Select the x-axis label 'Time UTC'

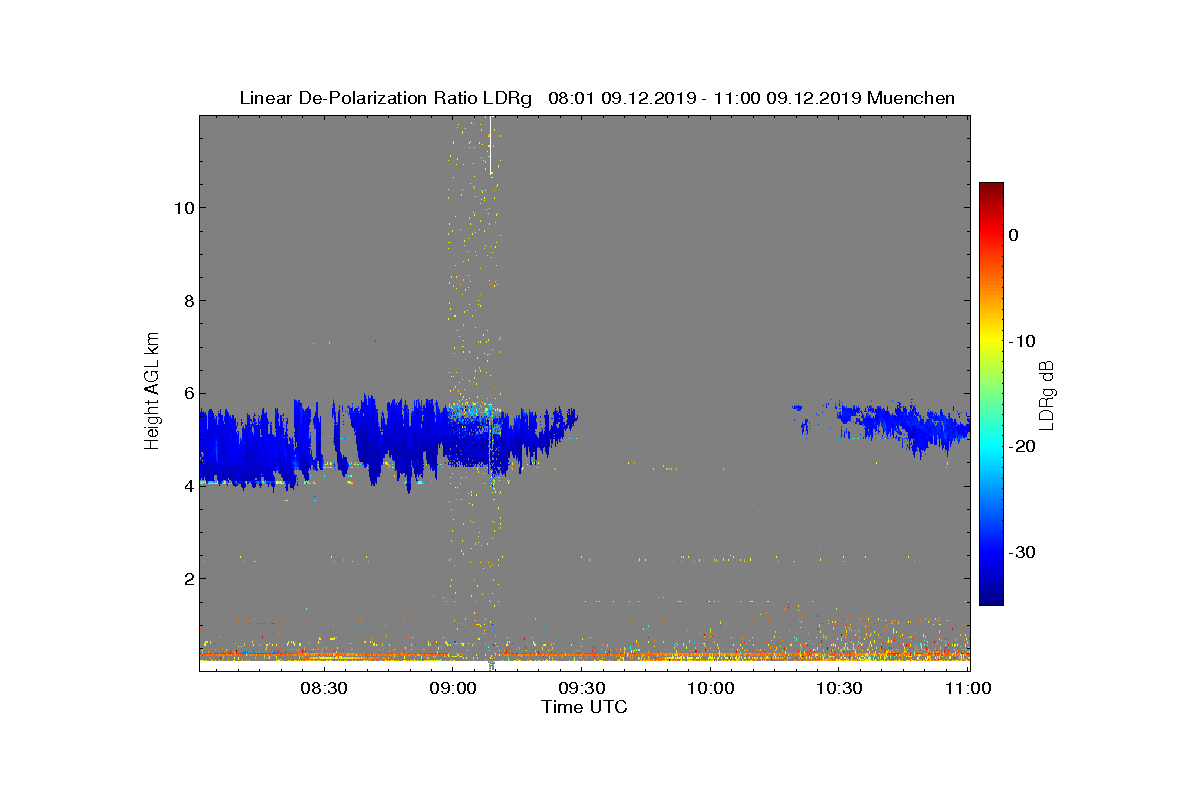click(x=584, y=707)
